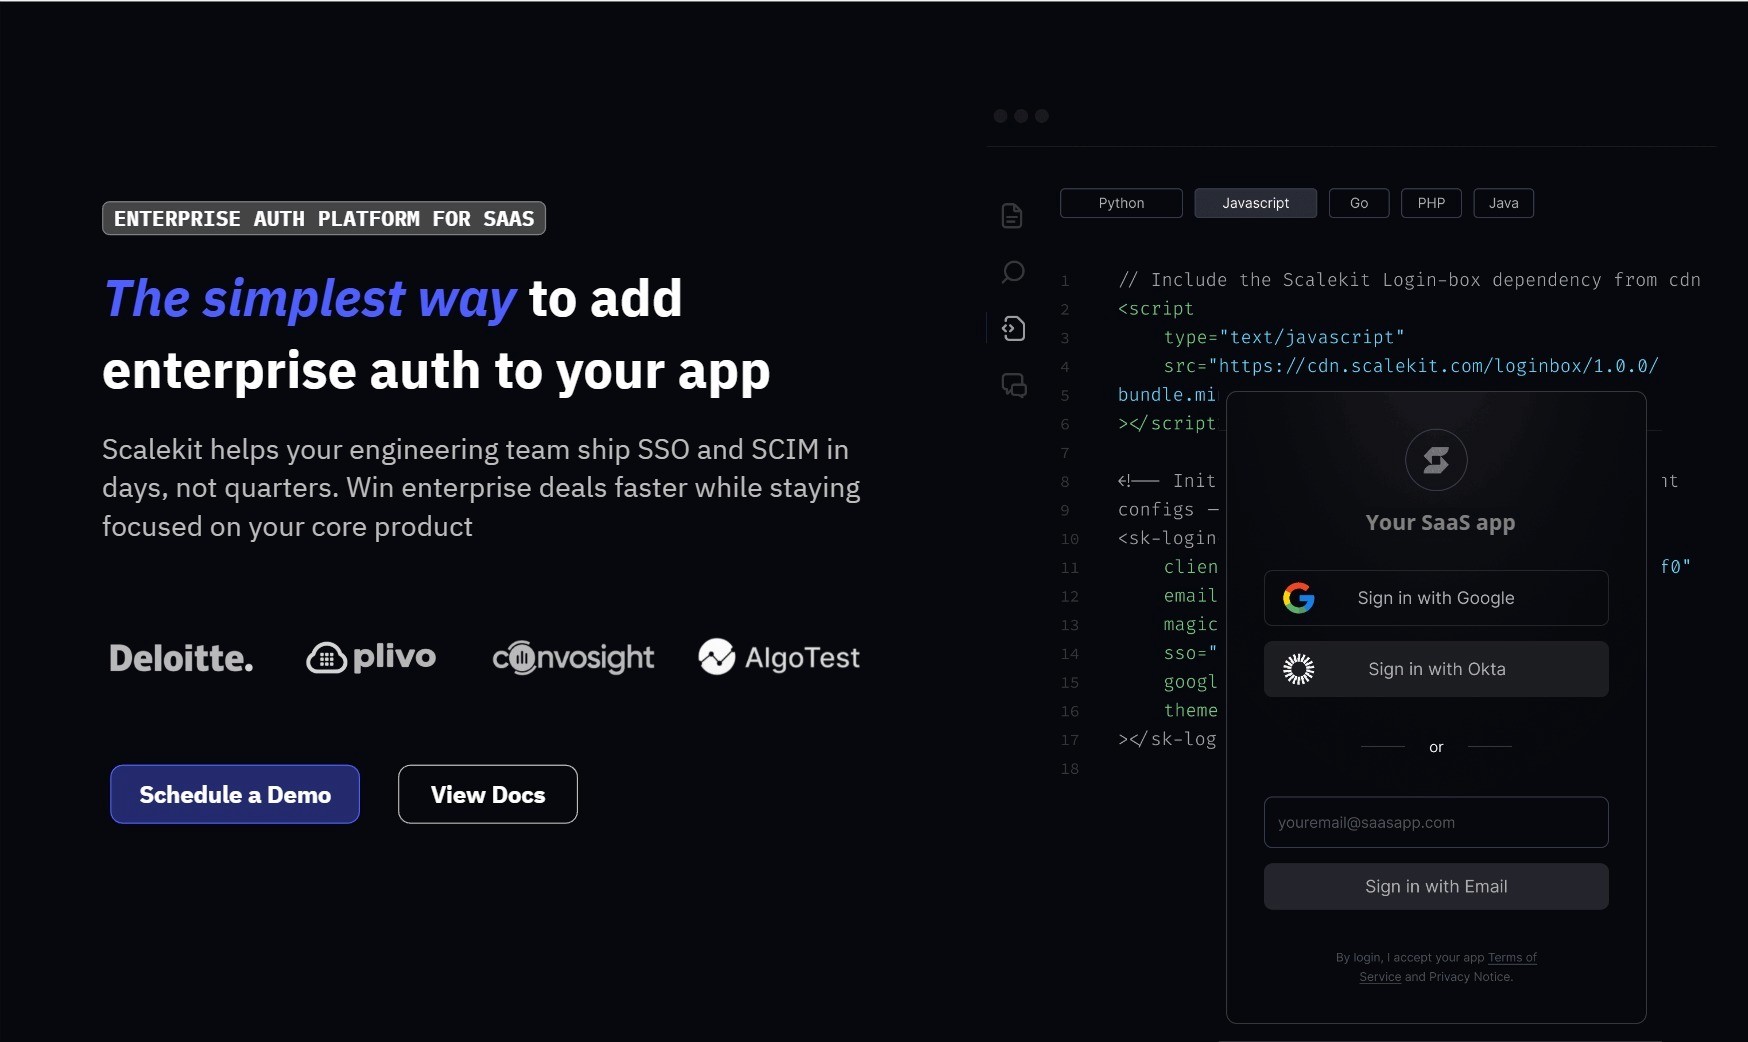Open View Docs button
The image size is (1748, 1042).
click(x=488, y=794)
